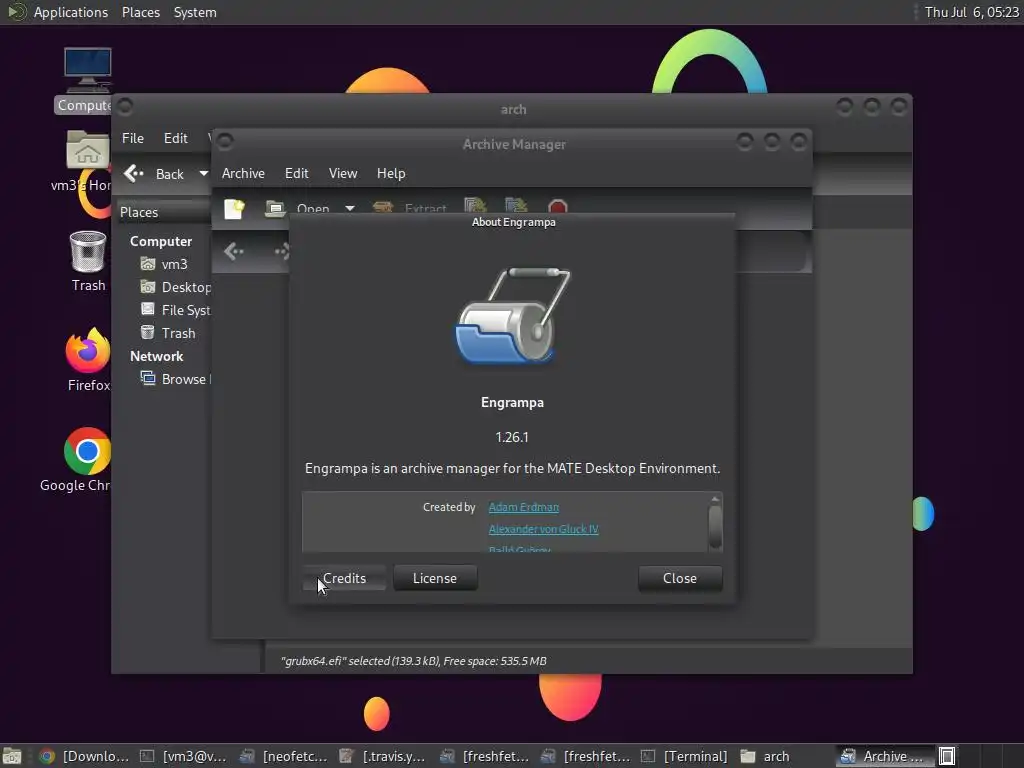This screenshot has height=768, width=1024.
Task: Toggle the Credits button
Action: (x=344, y=578)
